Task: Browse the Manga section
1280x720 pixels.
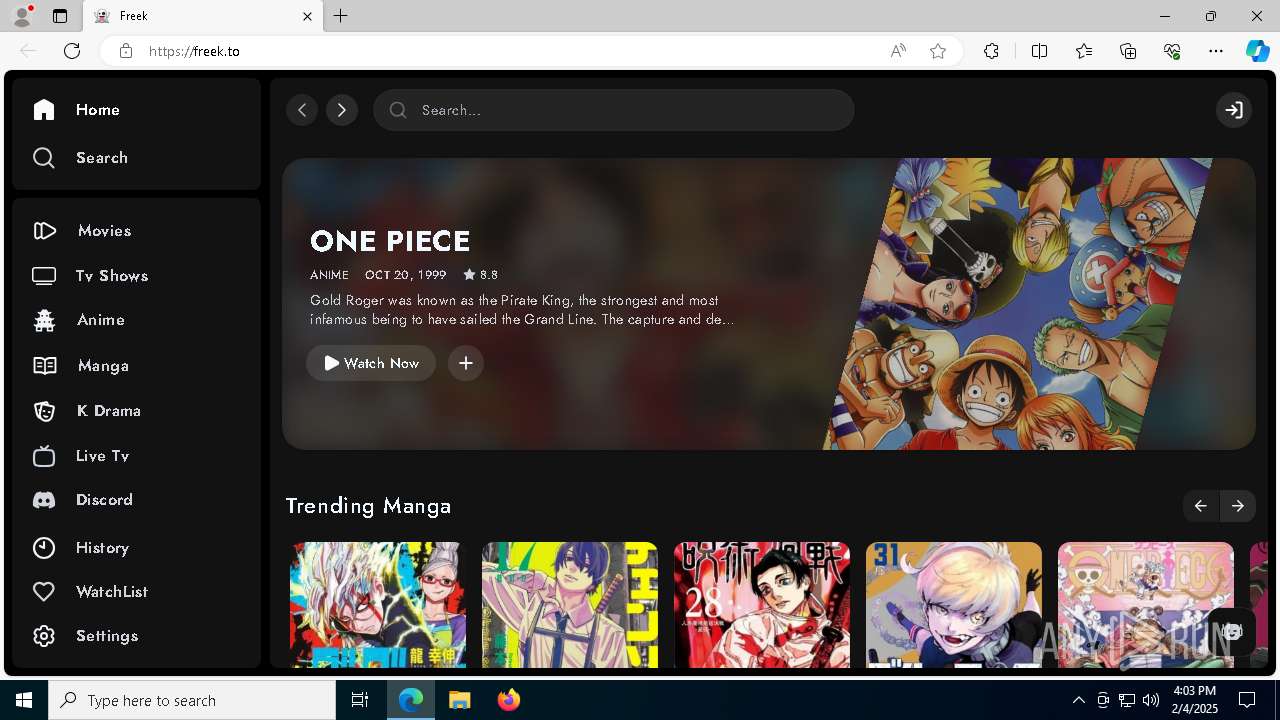Action: click(80, 366)
